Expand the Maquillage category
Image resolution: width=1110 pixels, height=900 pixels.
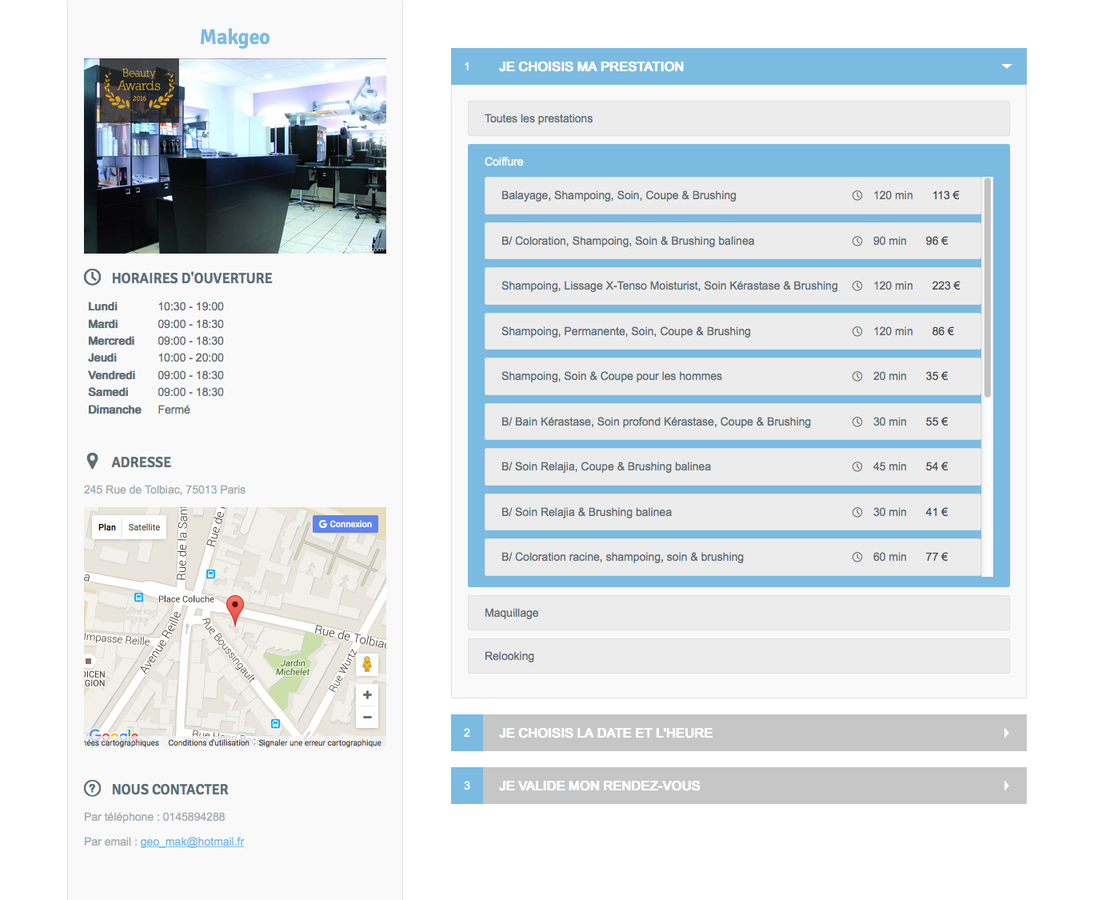[738, 613]
